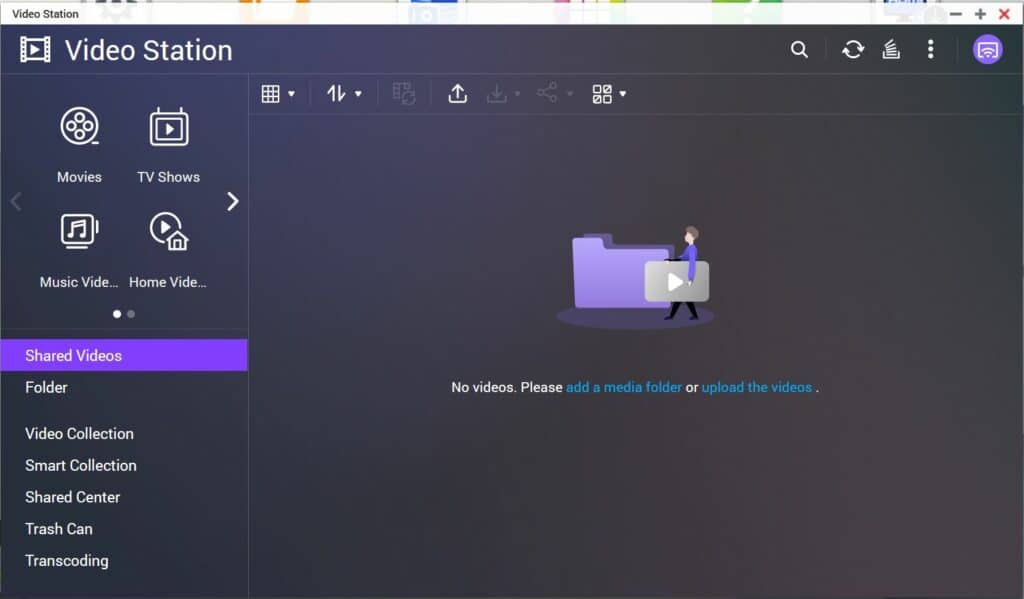Select the second category page dot
The image size is (1024, 599).
click(x=131, y=314)
